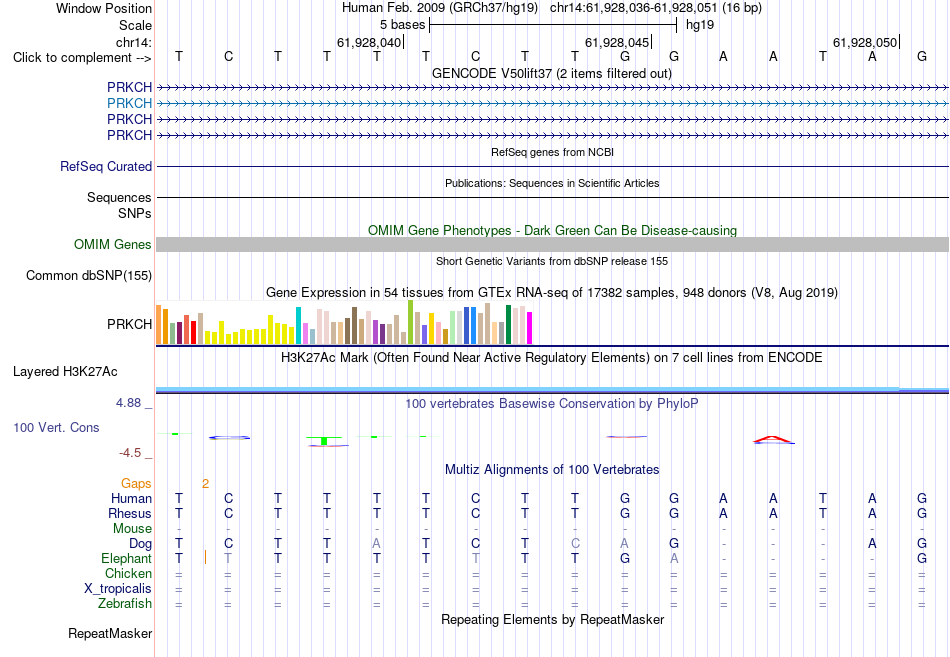Click the 'GENCODE V50lift37 (2 items filtered out)' title

click(552, 73)
